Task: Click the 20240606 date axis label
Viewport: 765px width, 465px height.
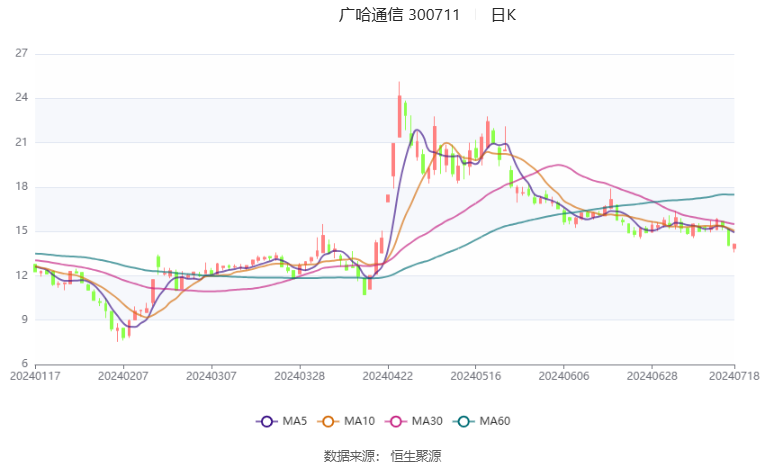Action: (x=564, y=376)
